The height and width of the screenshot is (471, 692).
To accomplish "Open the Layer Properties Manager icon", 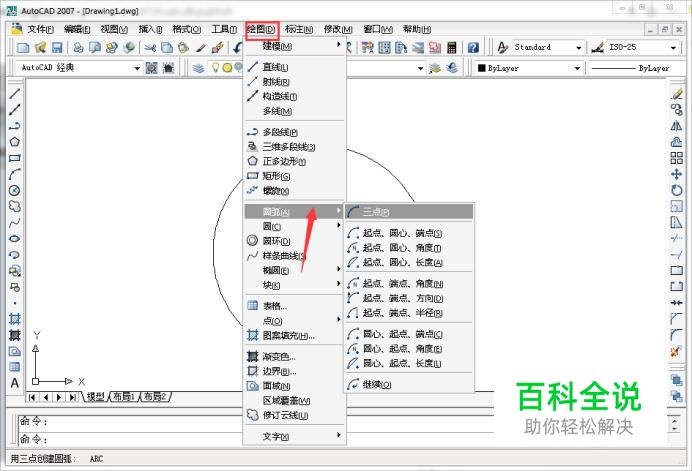I will click(x=199, y=68).
